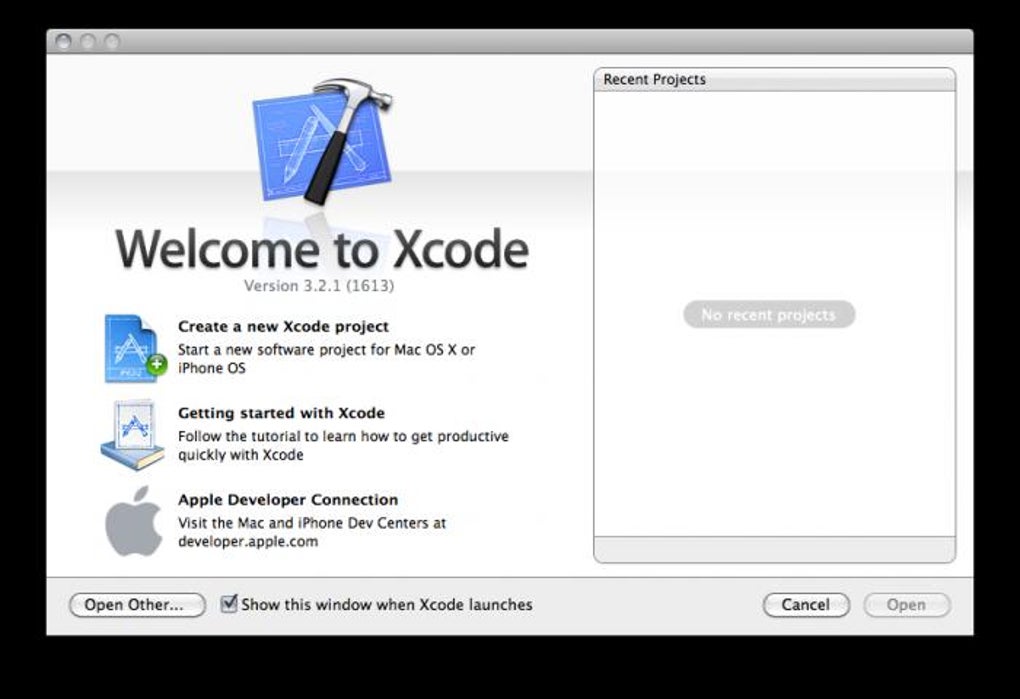Click the "No recent projects" placeholder label
1020x699 pixels.
pyautogui.click(x=769, y=315)
